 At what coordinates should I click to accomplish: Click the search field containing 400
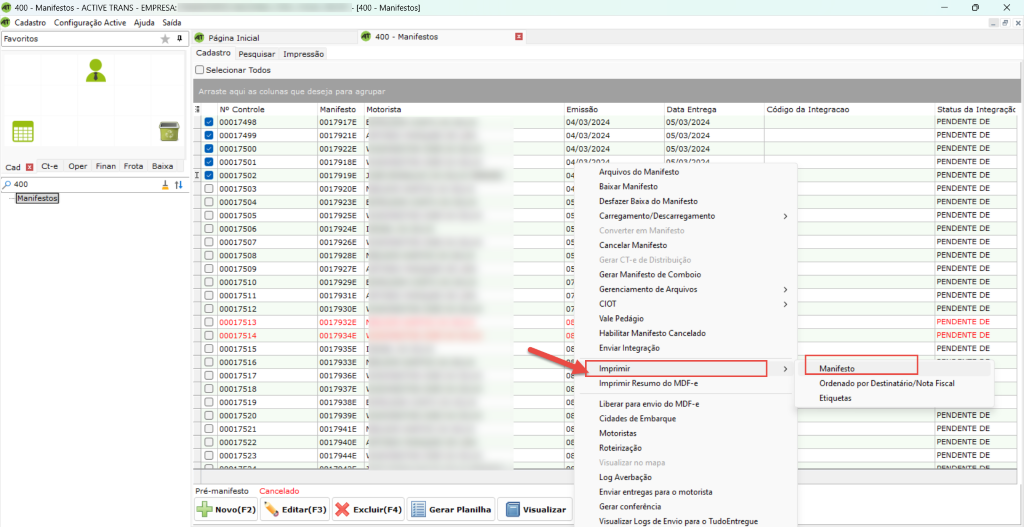point(80,185)
